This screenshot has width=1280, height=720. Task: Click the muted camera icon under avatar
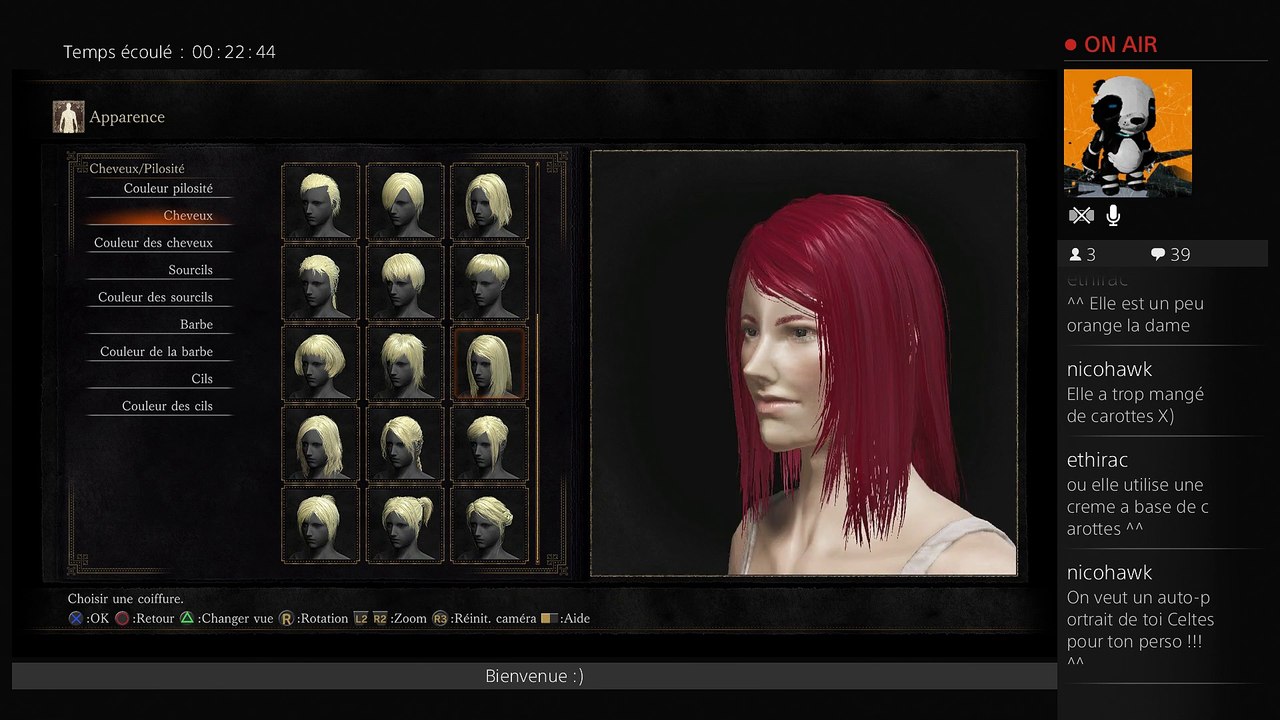(1081, 215)
